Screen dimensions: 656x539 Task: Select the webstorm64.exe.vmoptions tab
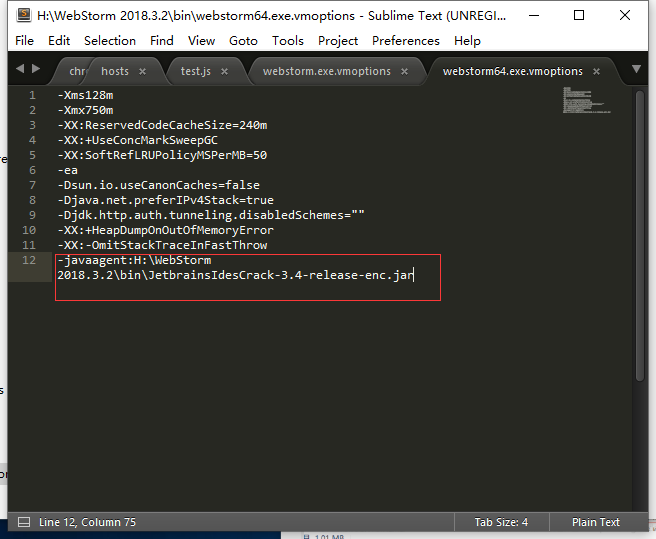(512, 71)
